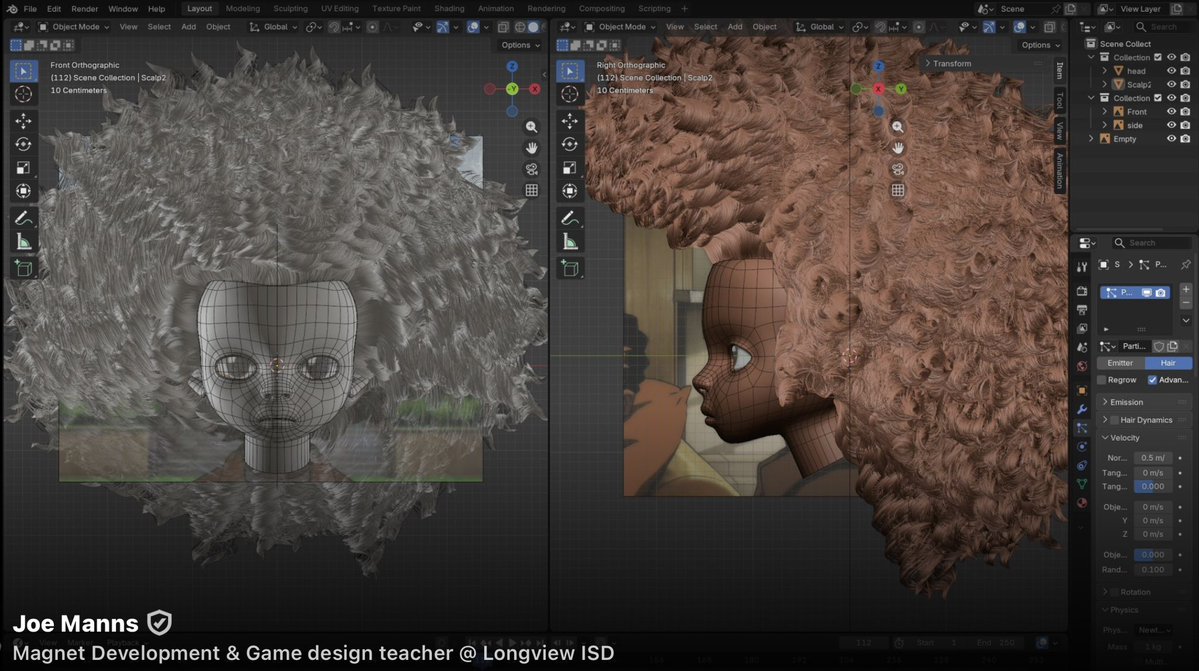Open Object Mode dropdown in right viewport
This screenshot has height=671, width=1199.
pos(620,27)
